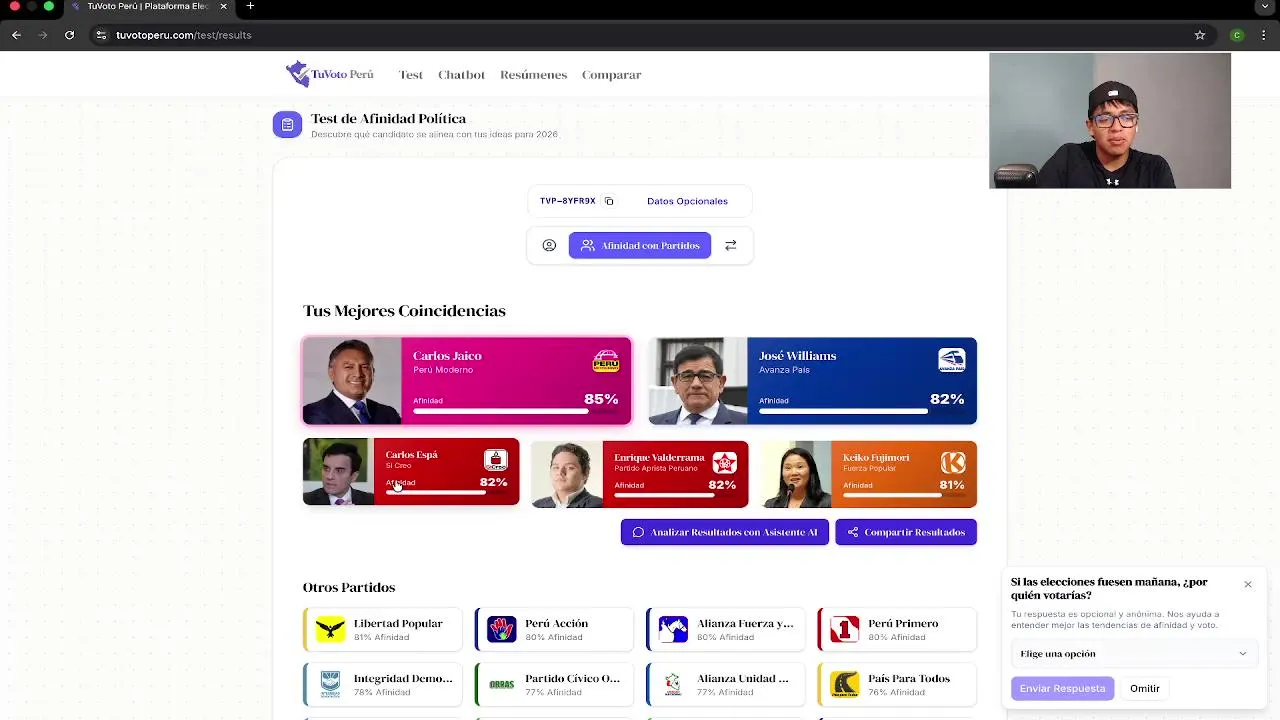
Task: Click the Omitir button
Action: pyautogui.click(x=1145, y=688)
